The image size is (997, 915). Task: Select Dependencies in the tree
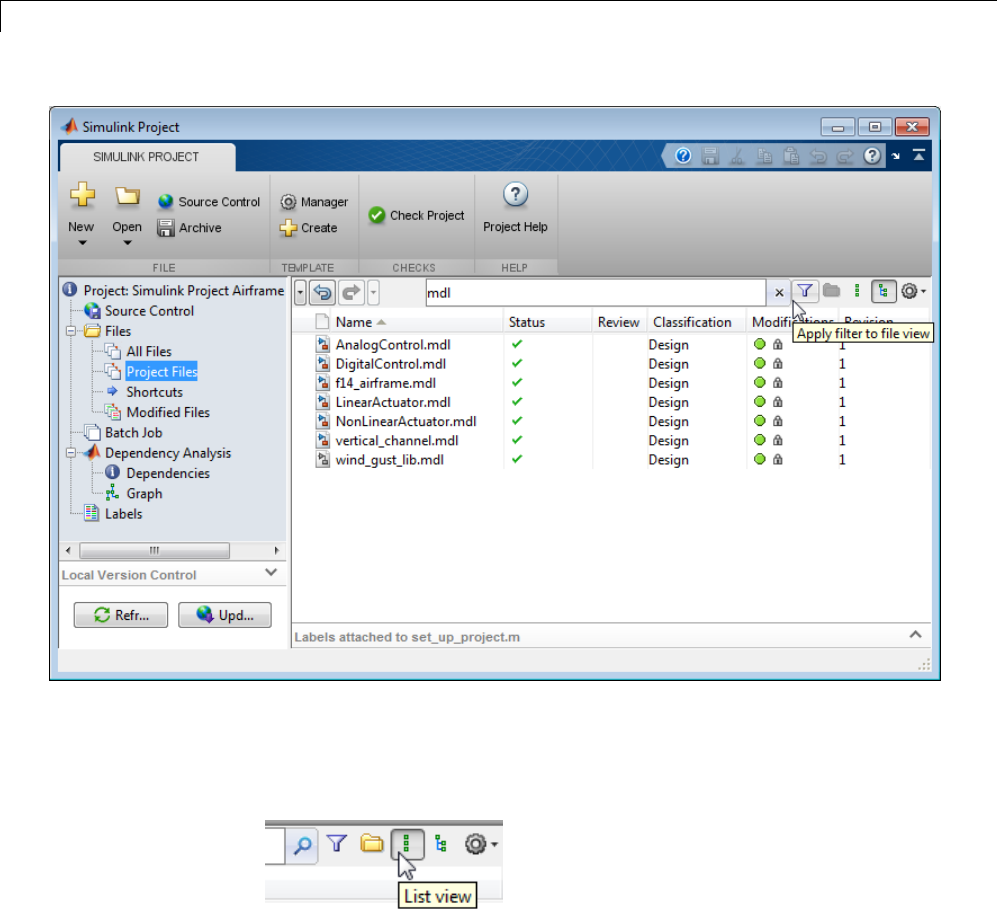(x=168, y=474)
